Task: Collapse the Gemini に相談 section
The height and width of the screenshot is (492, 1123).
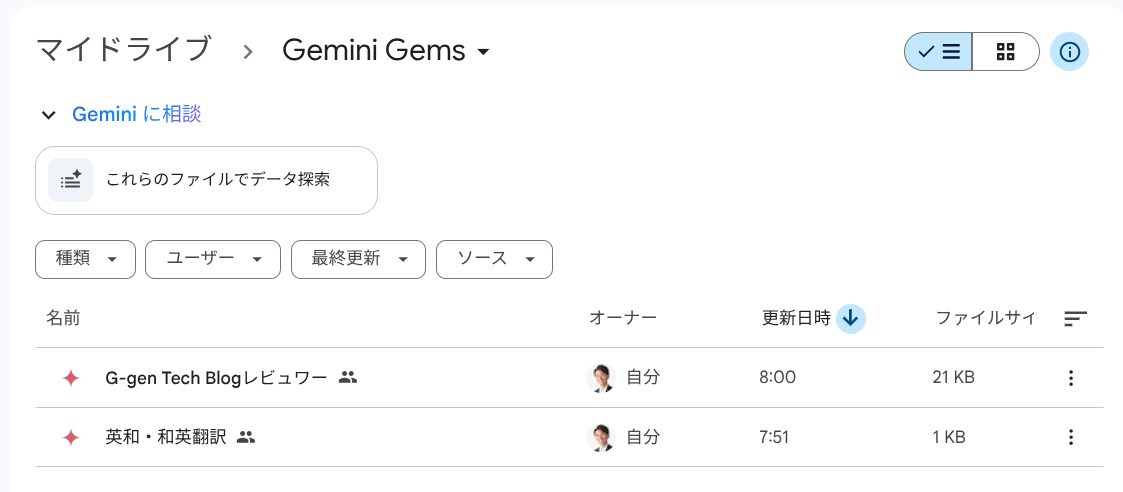Action: pyautogui.click(x=48, y=115)
